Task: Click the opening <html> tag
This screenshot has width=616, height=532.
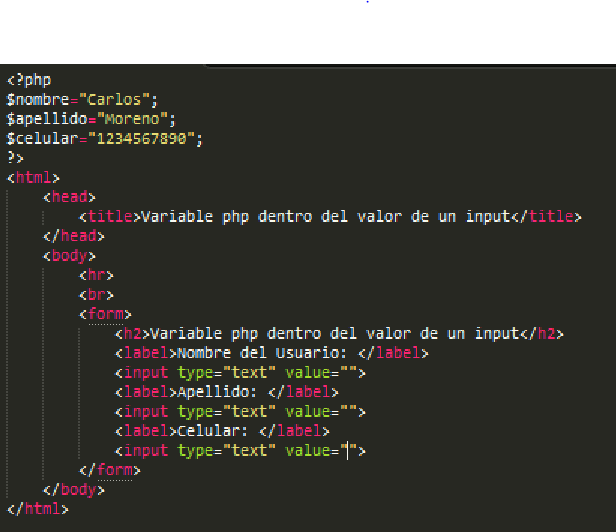Action: [33, 178]
